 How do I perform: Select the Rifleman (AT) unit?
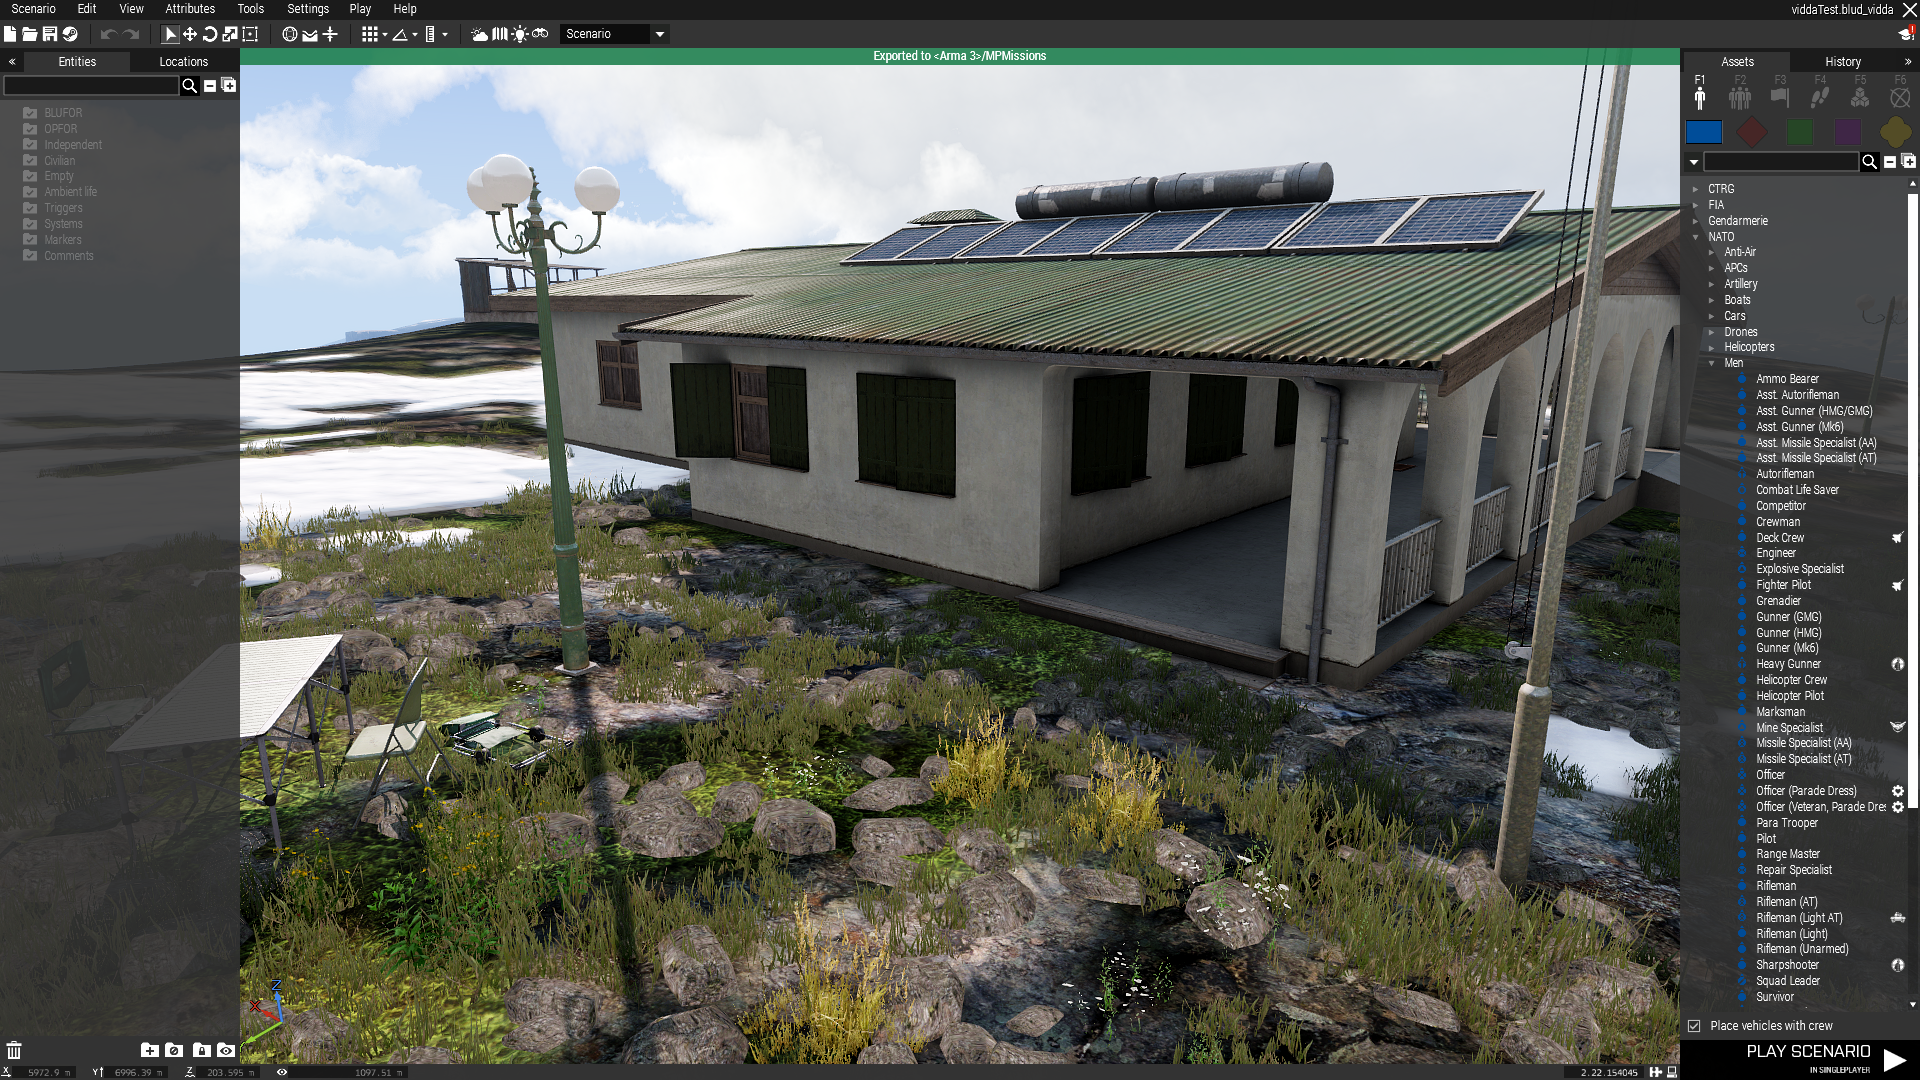pyautogui.click(x=1787, y=902)
